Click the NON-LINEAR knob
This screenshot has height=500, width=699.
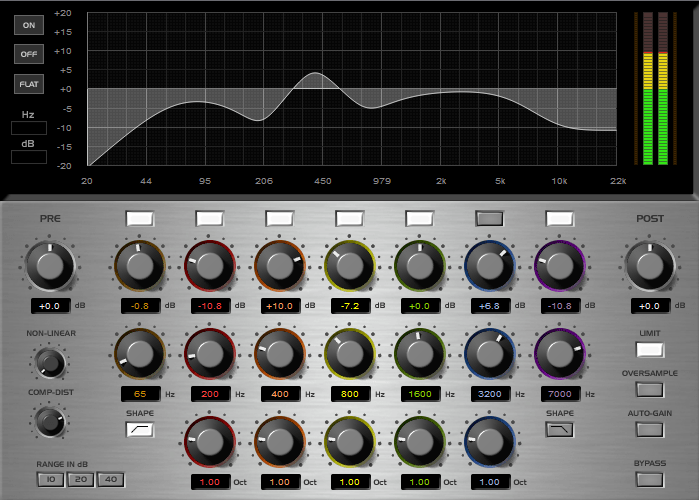48,362
